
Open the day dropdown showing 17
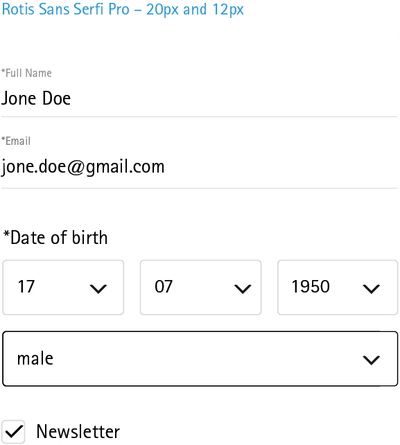coord(63,287)
